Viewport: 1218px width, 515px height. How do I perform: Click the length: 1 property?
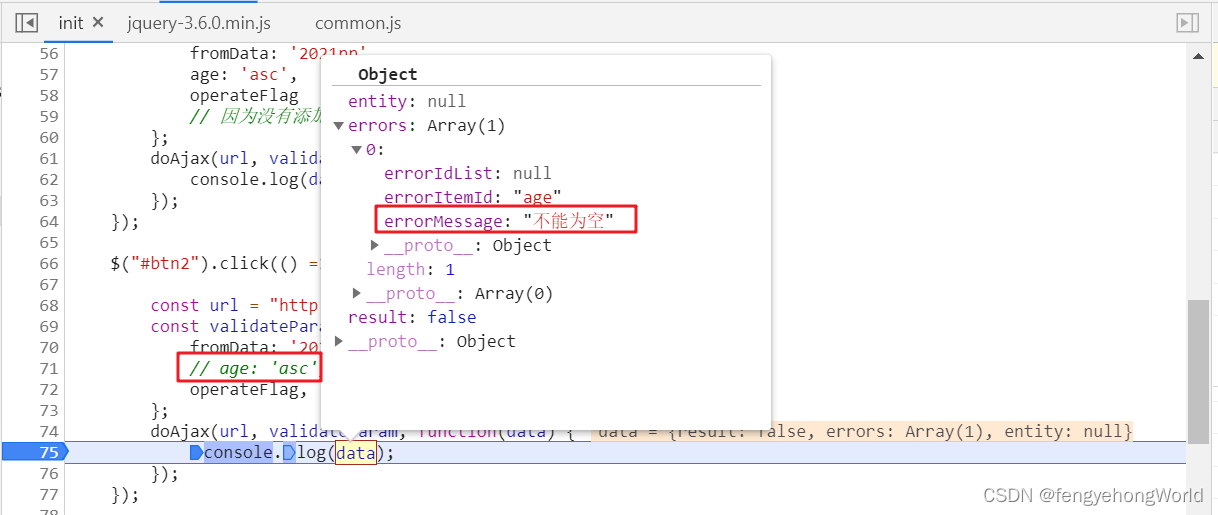click(410, 269)
